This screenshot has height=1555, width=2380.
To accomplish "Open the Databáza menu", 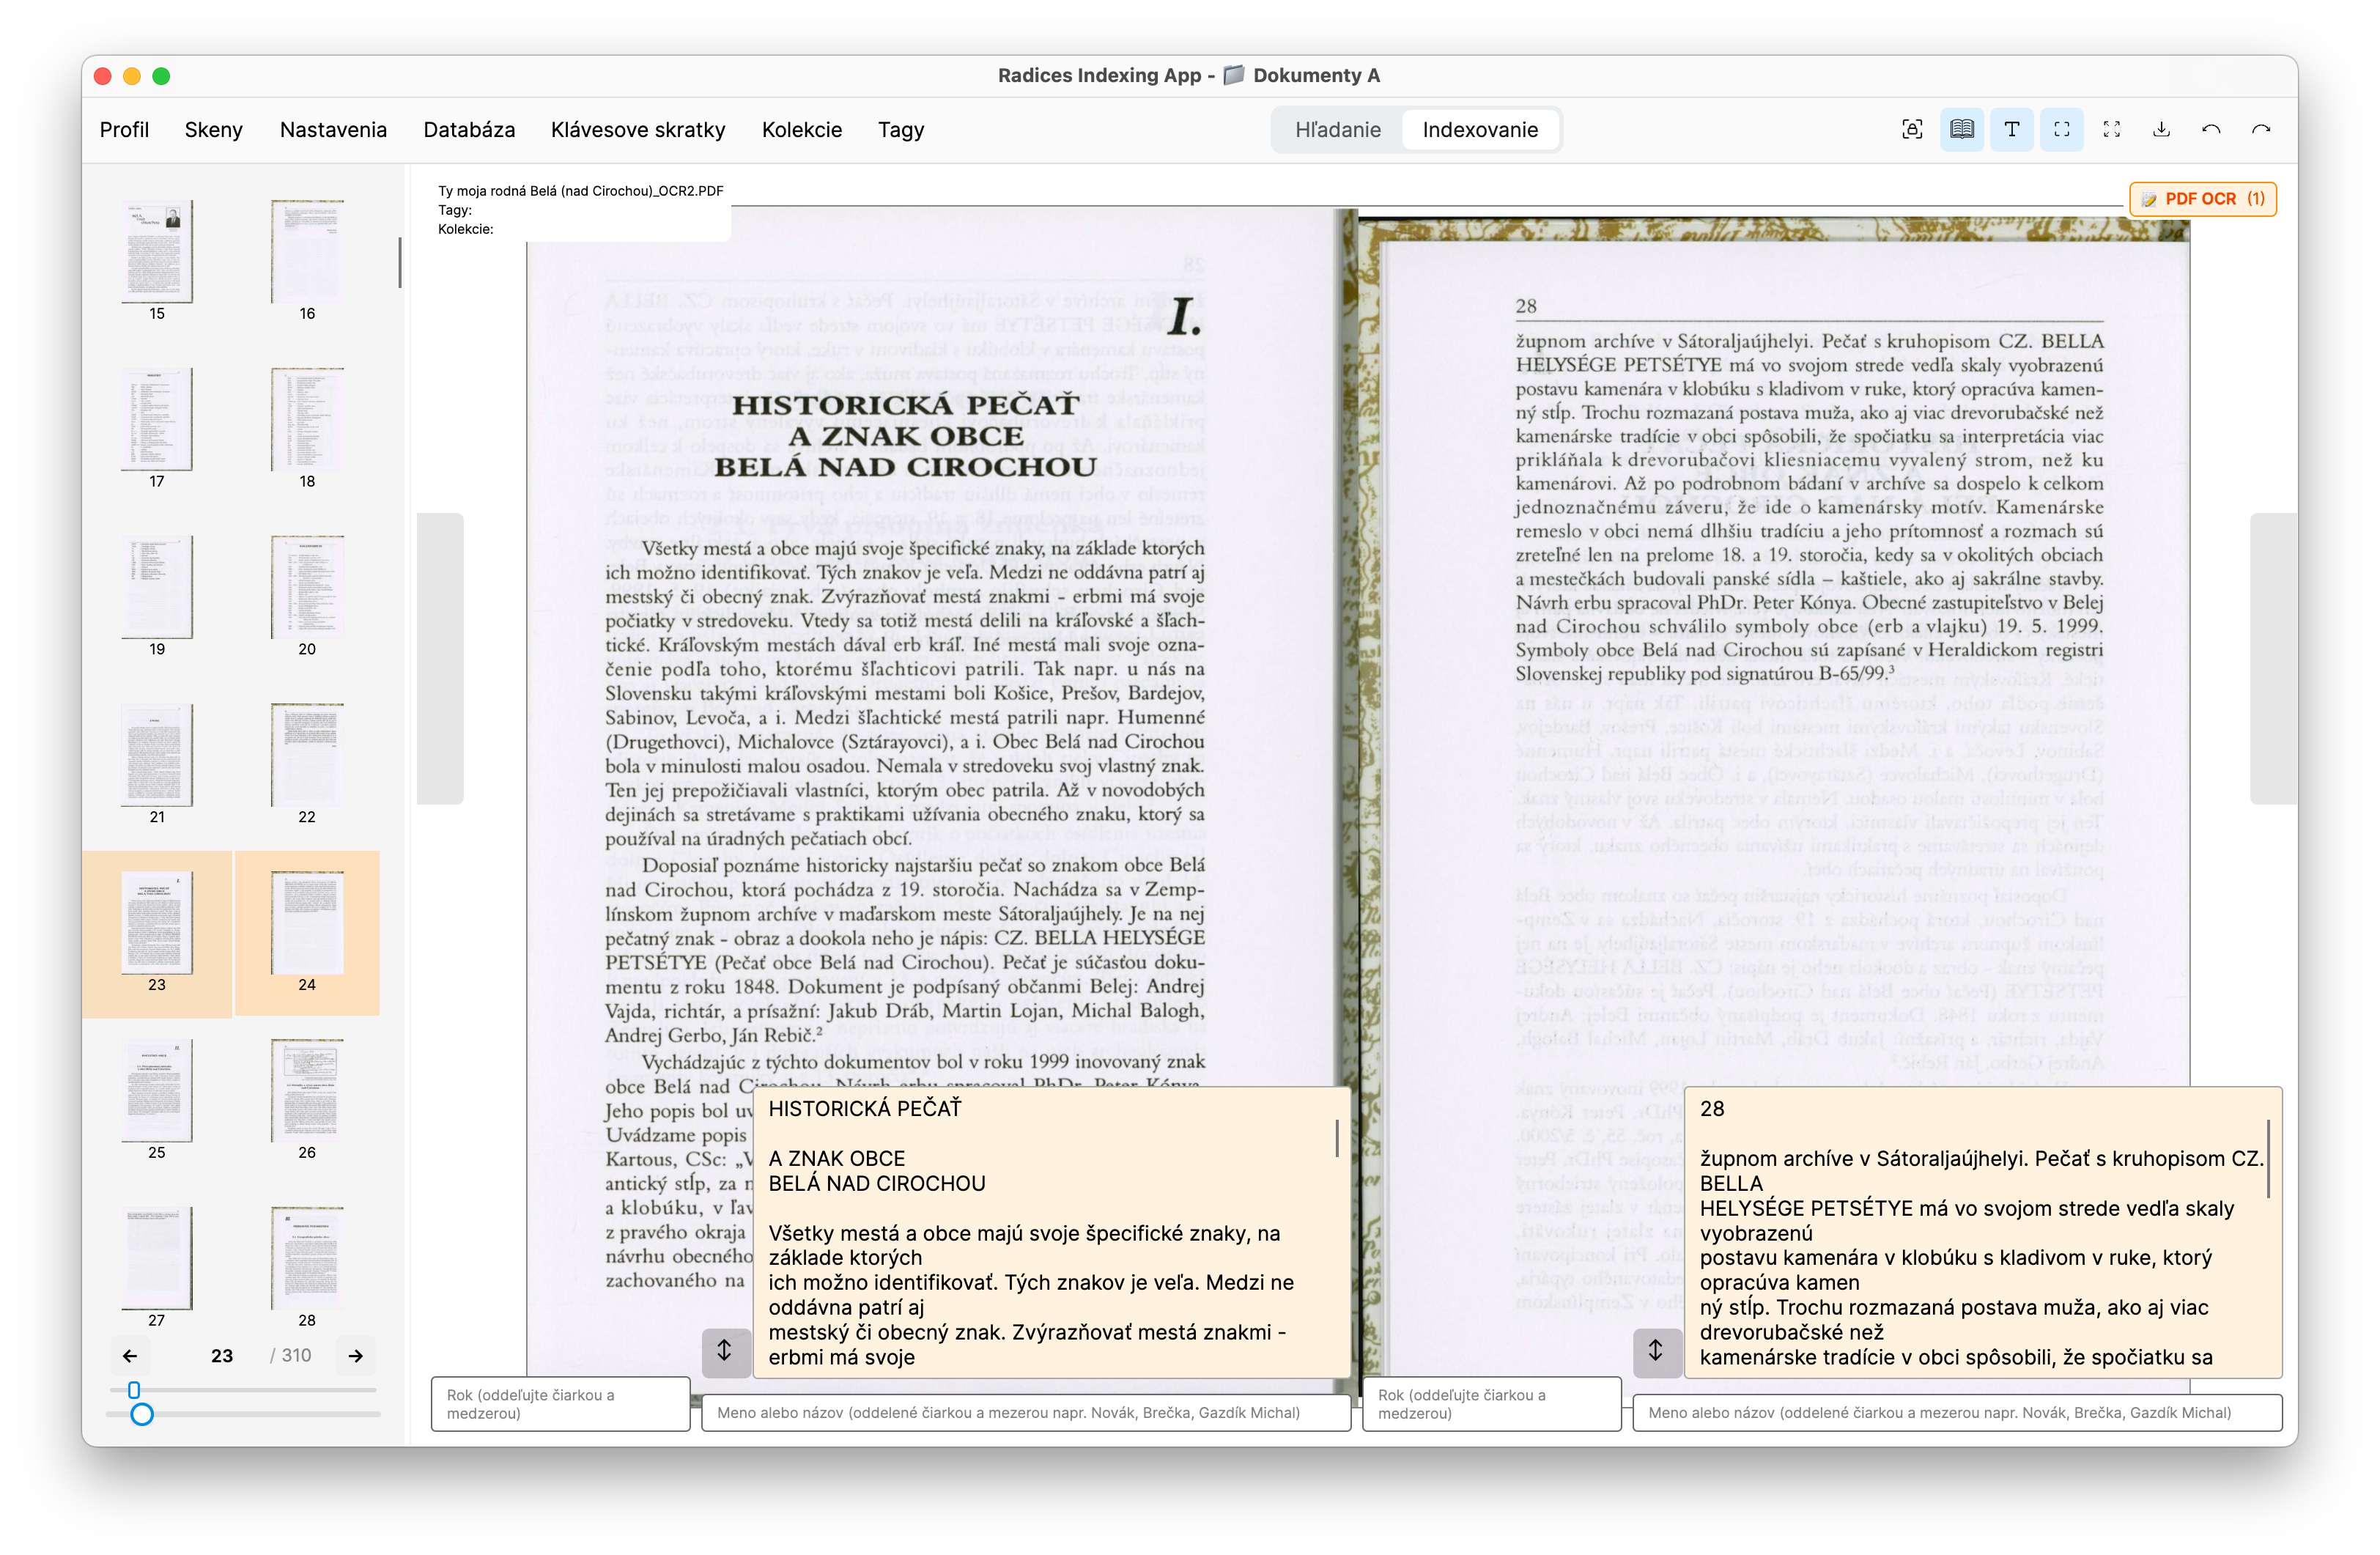I will coord(469,130).
